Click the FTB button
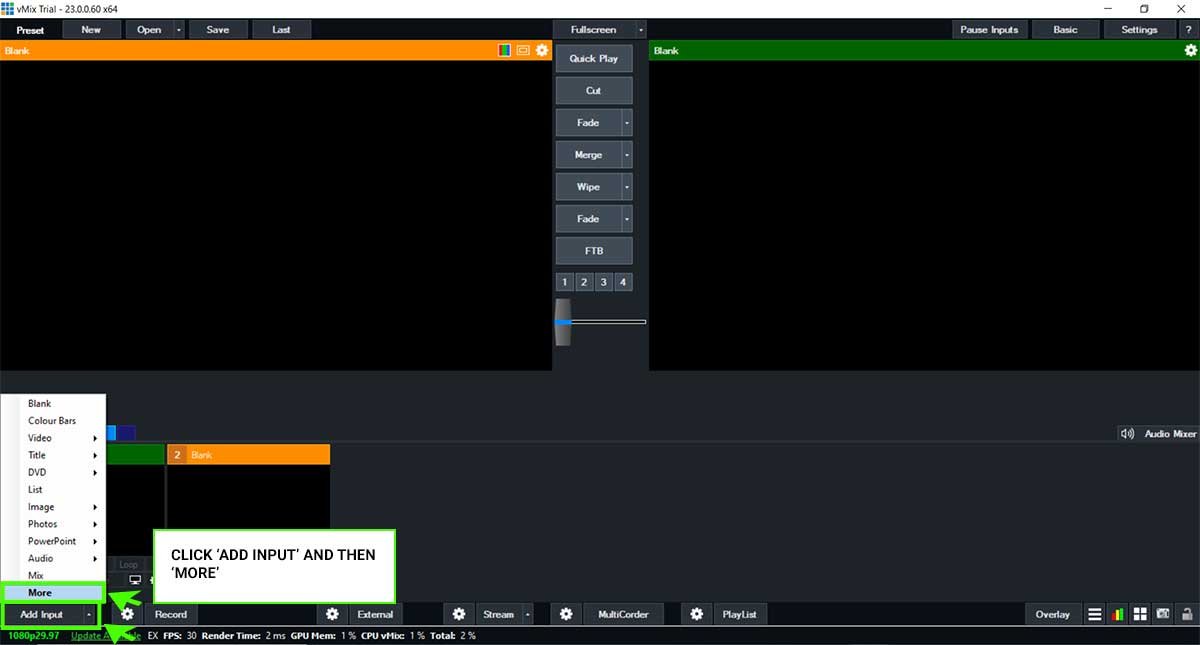 coord(594,251)
